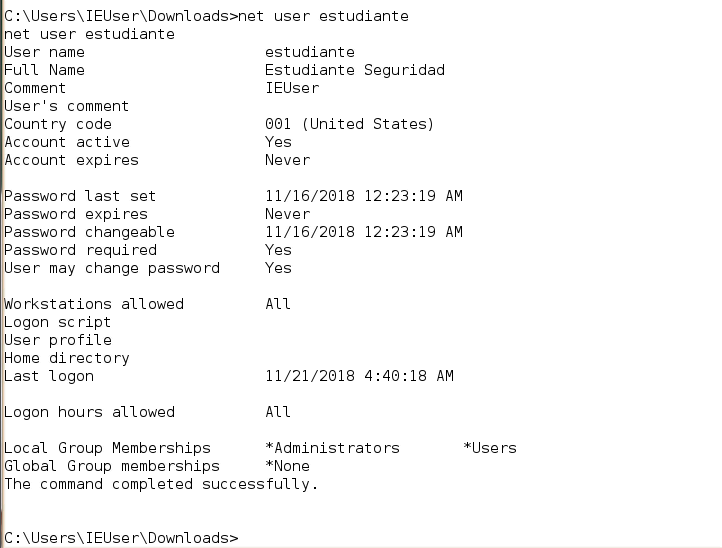Click the 'Password expires' label
Image resolution: width=722 pixels, height=548 pixels.
tap(76, 214)
